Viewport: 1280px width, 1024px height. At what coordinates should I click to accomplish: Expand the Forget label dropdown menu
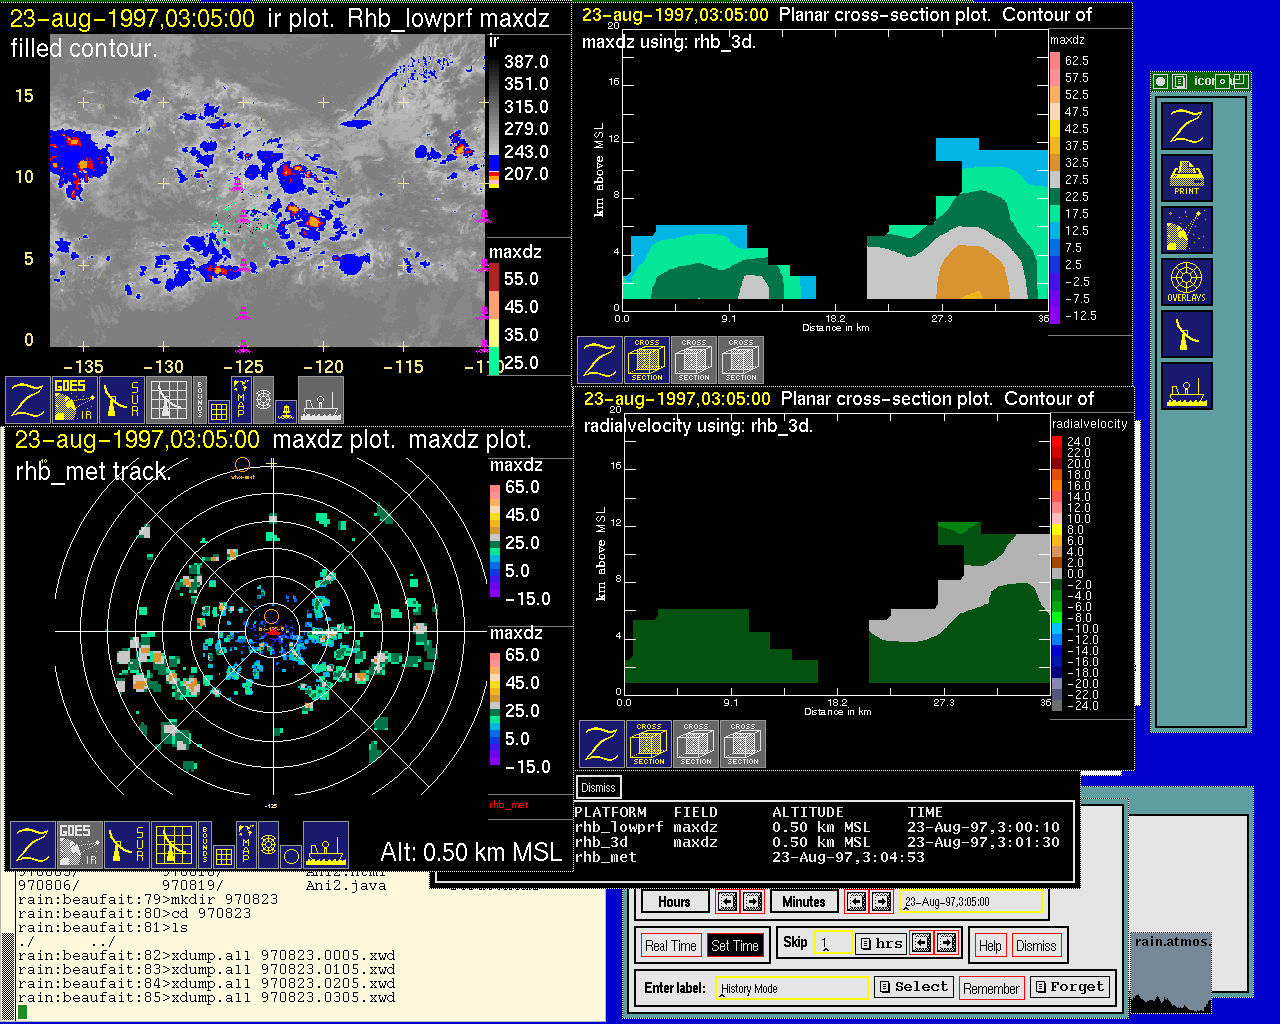(x=1069, y=987)
